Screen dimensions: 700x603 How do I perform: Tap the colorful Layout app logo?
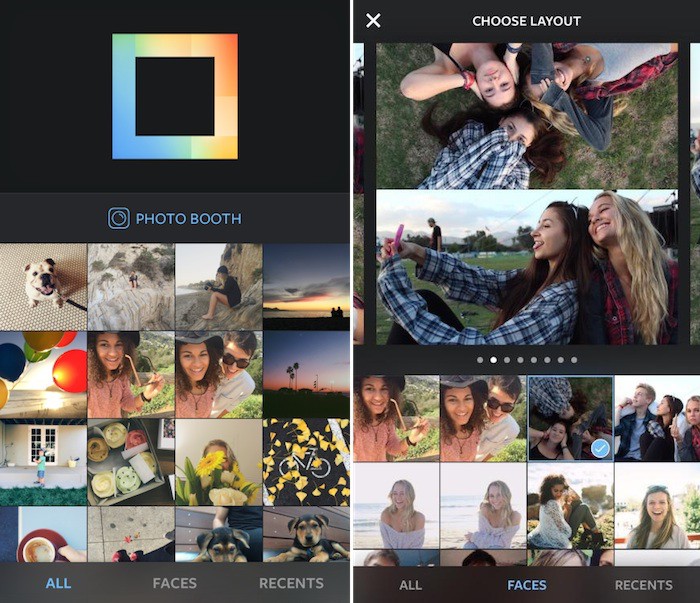pyautogui.click(x=175, y=96)
